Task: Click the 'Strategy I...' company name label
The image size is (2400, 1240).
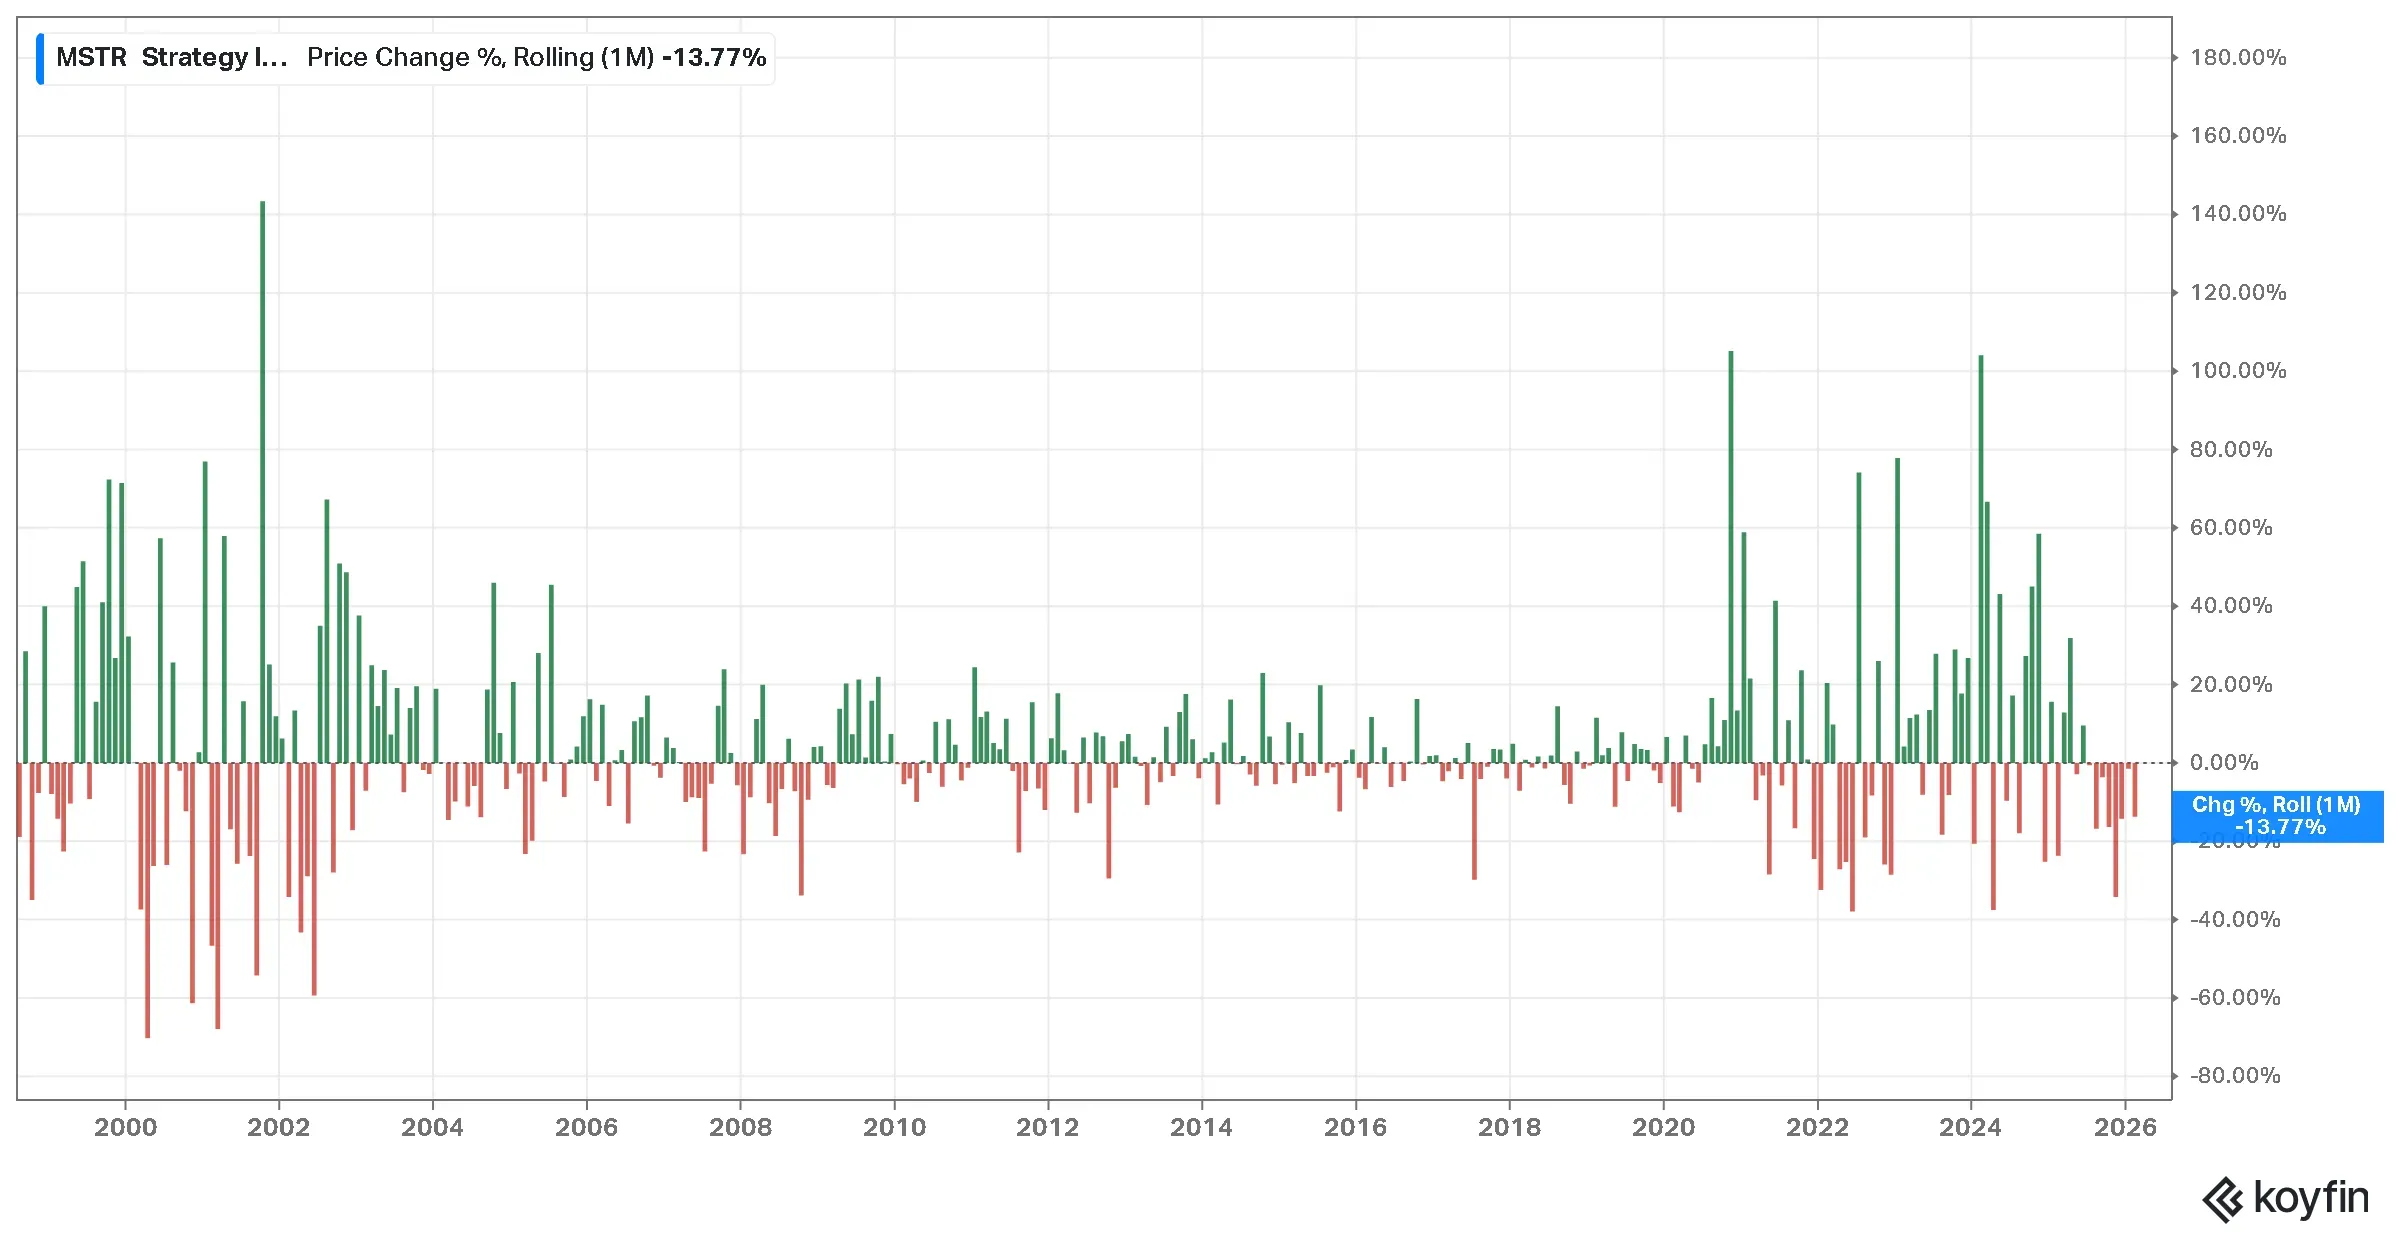Action: pyautogui.click(x=214, y=58)
